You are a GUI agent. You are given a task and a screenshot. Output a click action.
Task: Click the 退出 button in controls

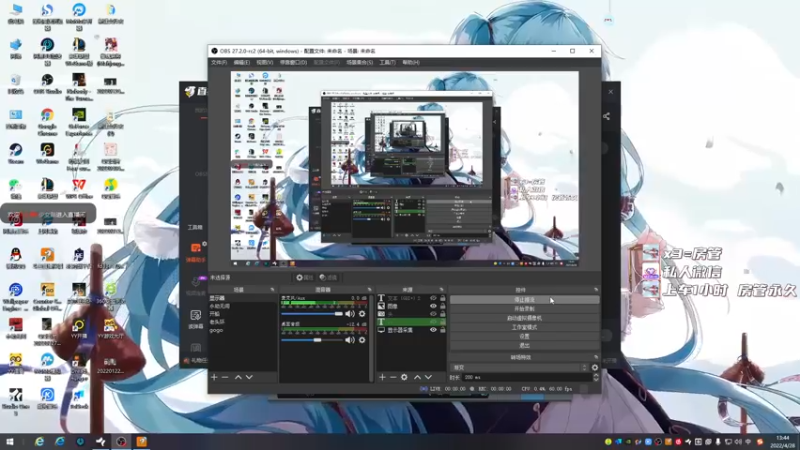pos(524,346)
